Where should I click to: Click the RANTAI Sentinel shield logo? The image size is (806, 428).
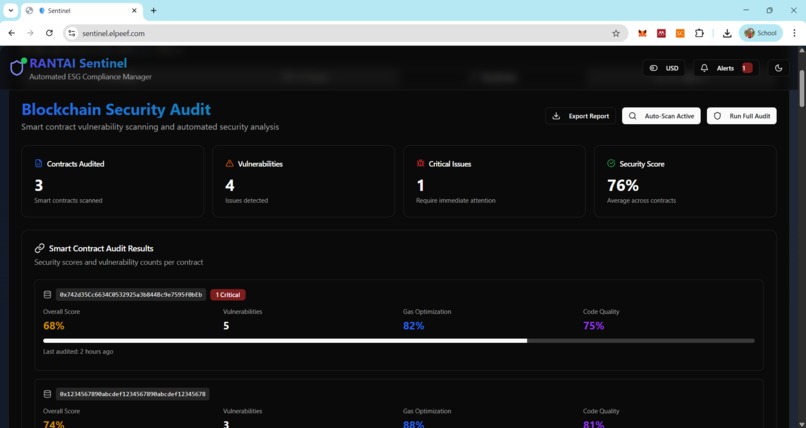pyautogui.click(x=17, y=67)
